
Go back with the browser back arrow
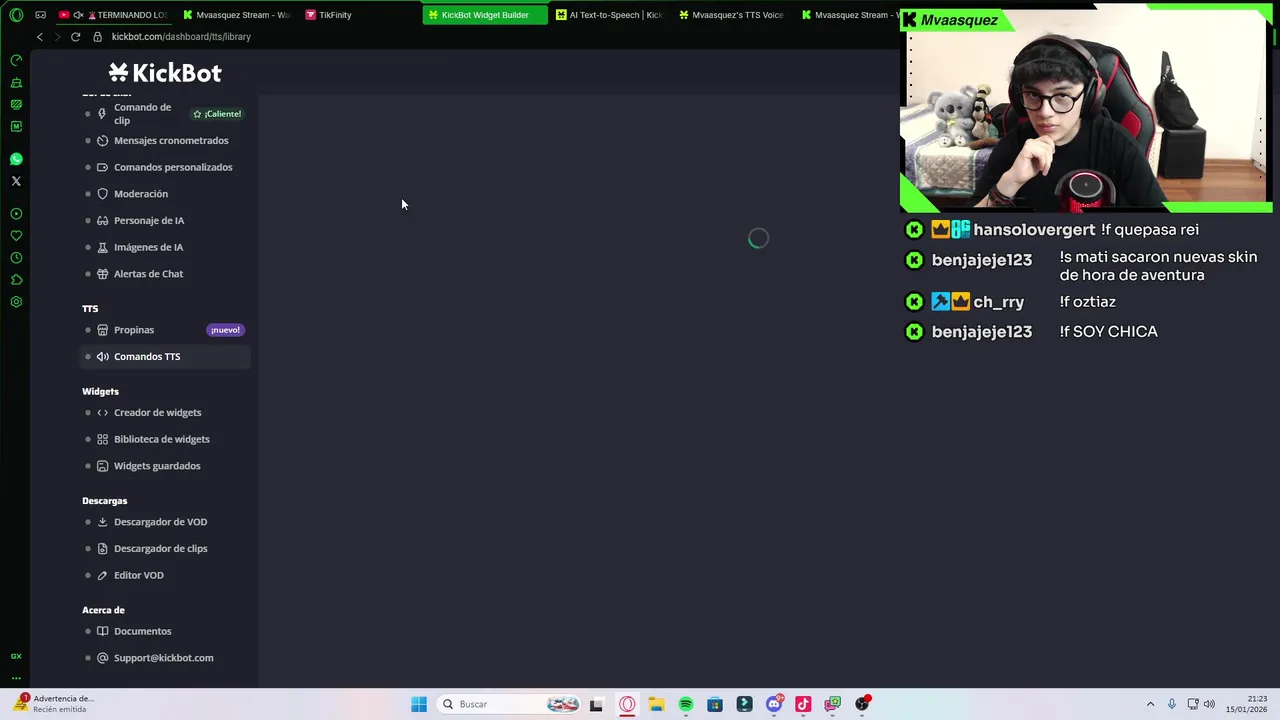point(40,37)
